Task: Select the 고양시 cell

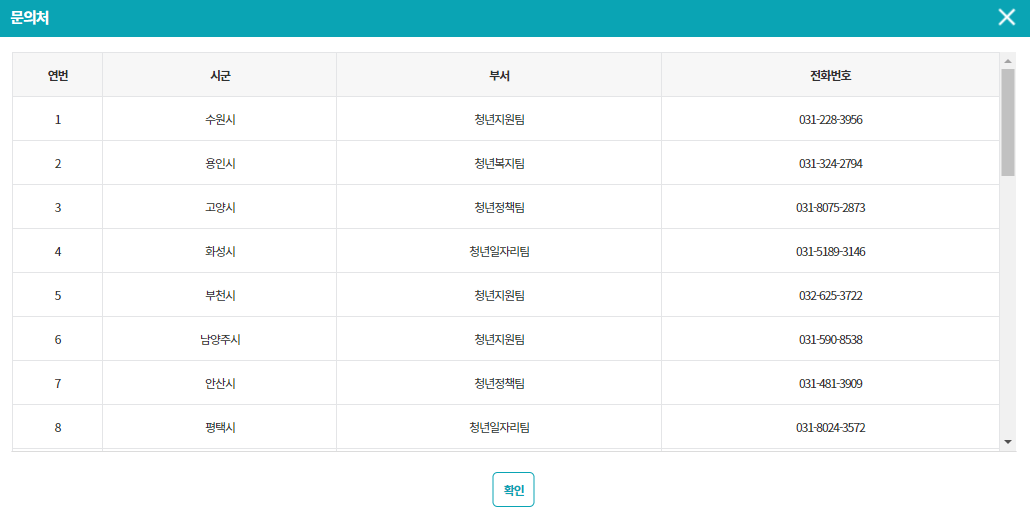Action: tap(220, 208)
